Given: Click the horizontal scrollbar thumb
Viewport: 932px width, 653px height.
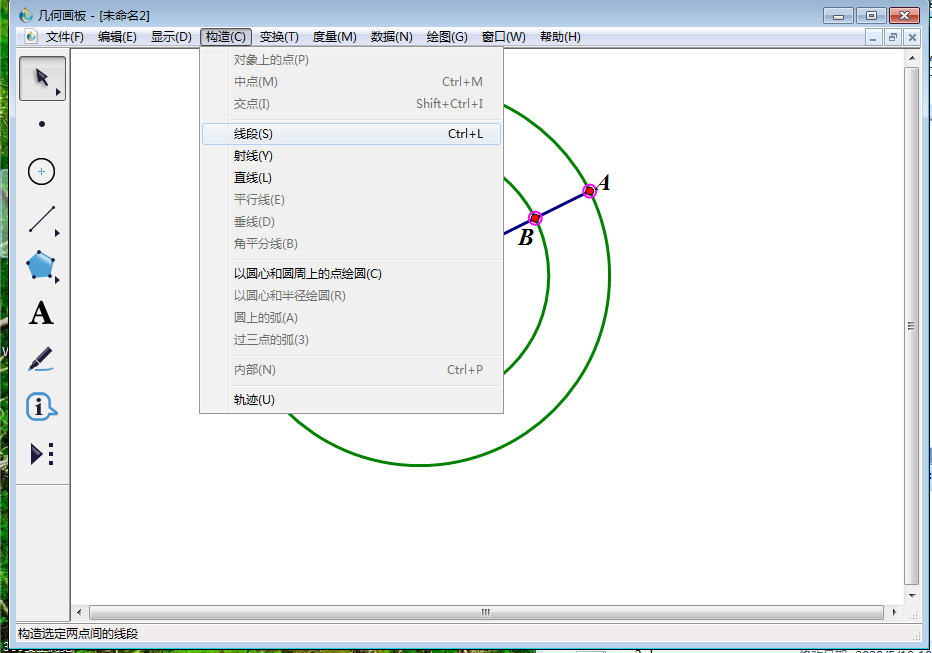Looking at the screenshot, I should [x=486, y=612].
